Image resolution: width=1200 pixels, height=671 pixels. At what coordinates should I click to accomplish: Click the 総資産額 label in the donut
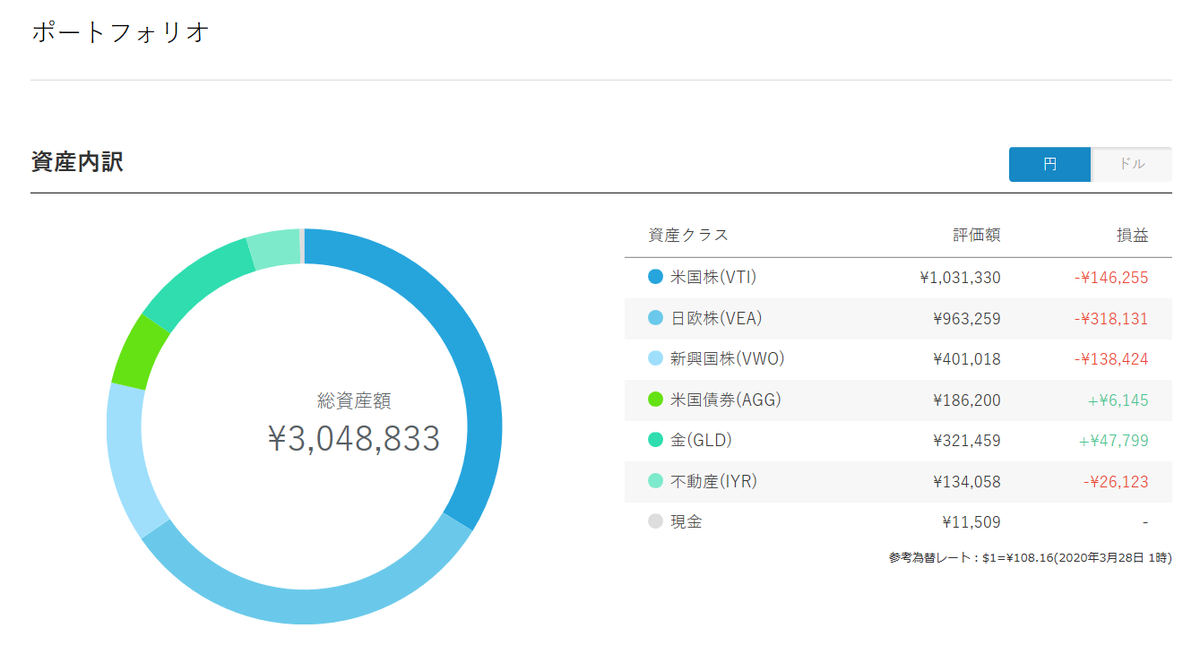[354, 401]
